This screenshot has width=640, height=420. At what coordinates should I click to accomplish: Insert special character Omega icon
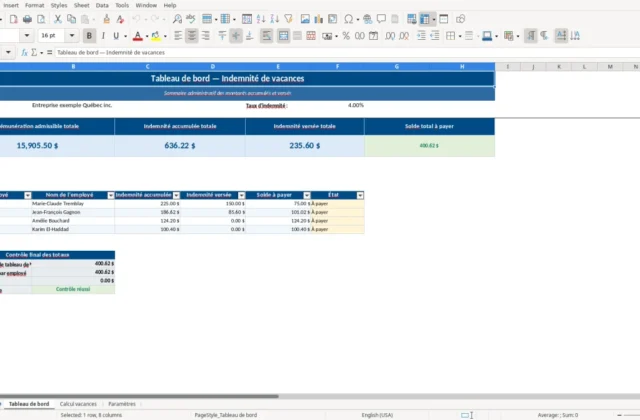tap(349, 19)
